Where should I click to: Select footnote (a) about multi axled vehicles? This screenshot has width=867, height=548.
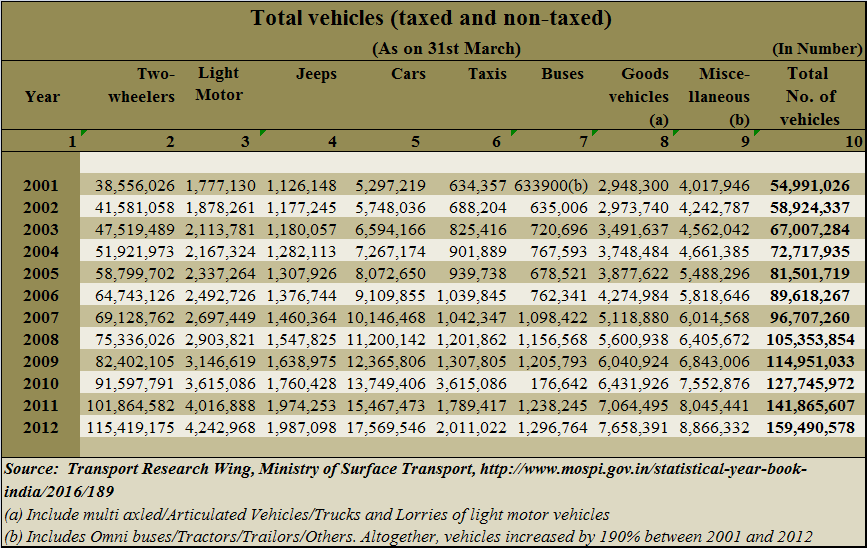tap(306, 515)
